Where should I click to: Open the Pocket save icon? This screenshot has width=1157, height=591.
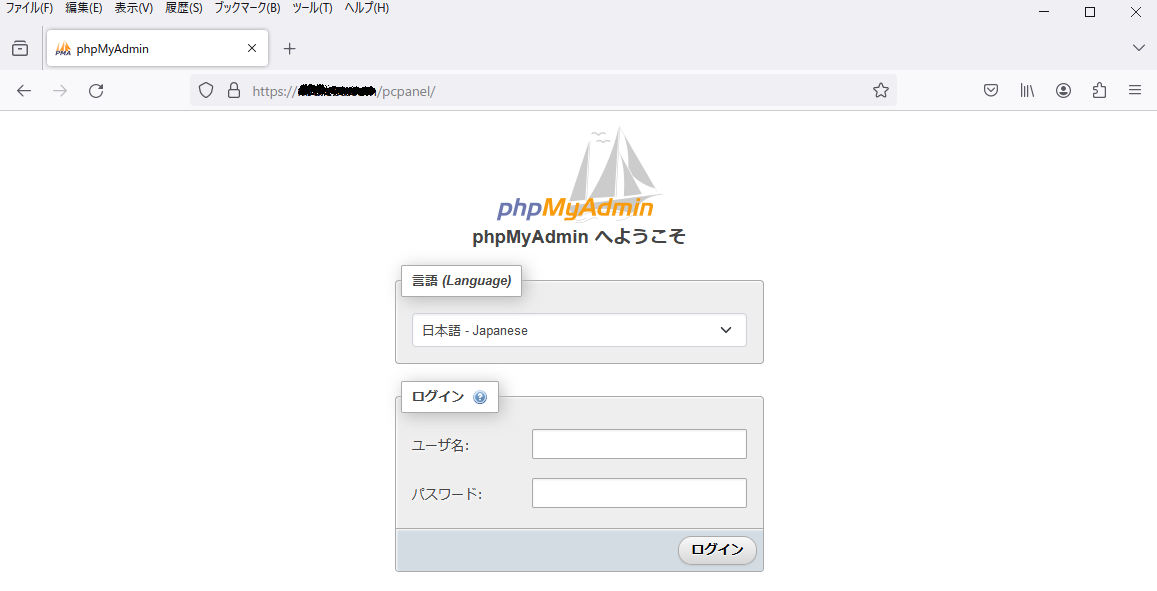click(991, 91)
